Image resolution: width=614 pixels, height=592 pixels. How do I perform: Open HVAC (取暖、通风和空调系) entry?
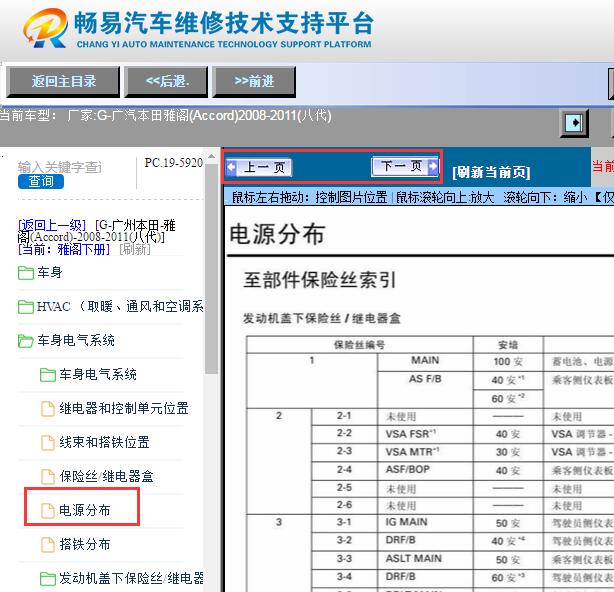tap(120, 307)
